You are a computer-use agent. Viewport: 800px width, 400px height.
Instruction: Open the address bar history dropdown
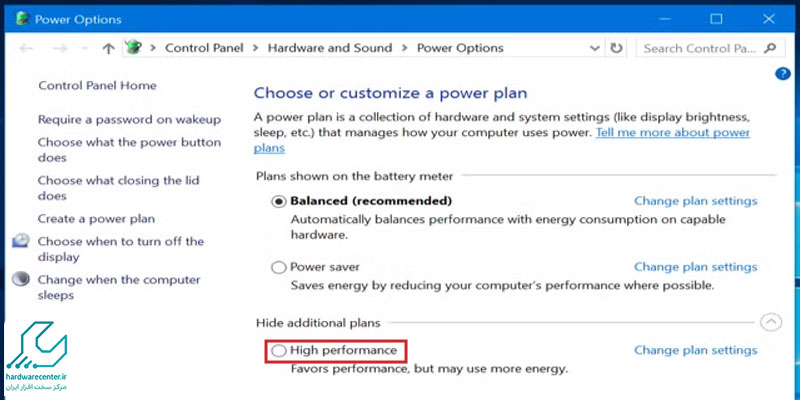pos(594,48)
